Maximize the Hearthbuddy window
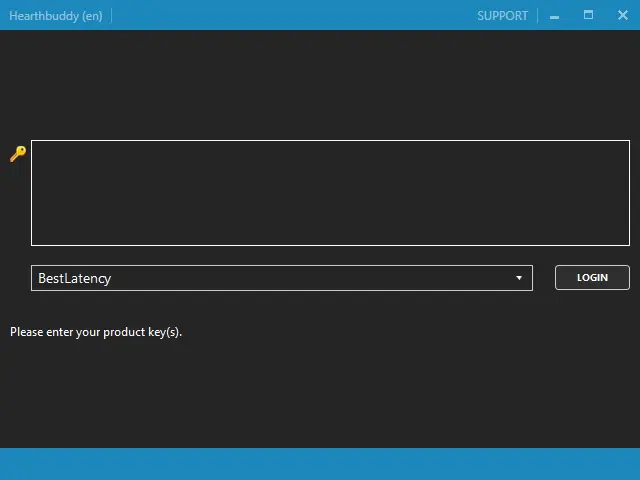640x480 pixels. [588, 15]
